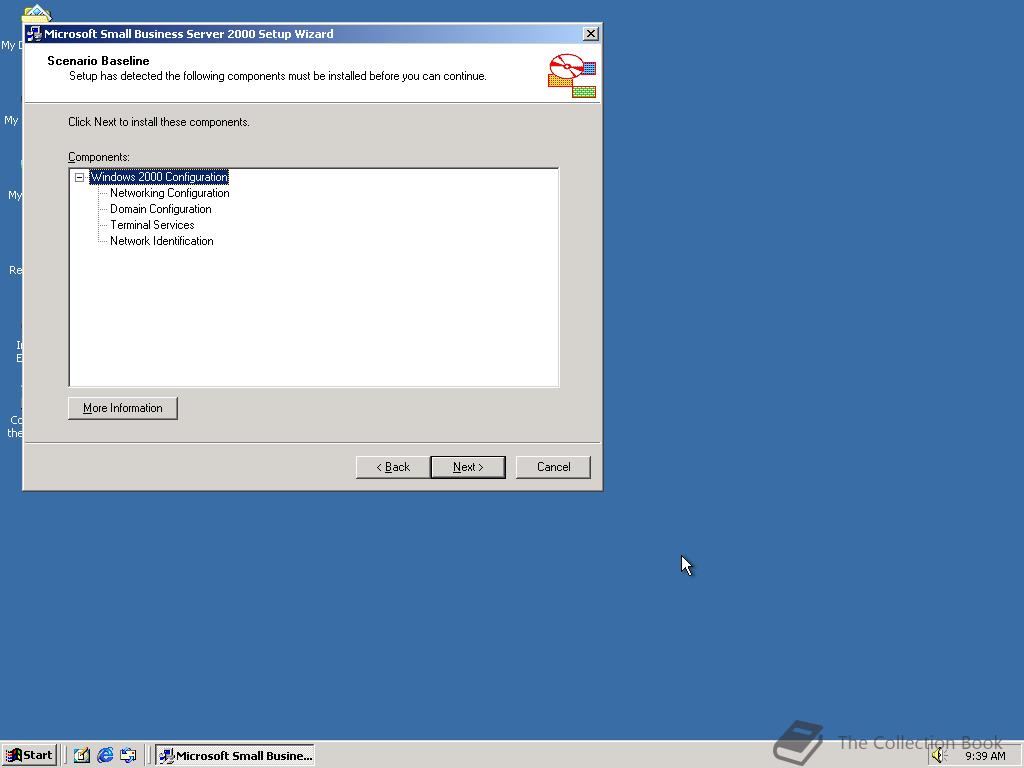Go back with the Back button
Screen dimensions: 1024x768
tap(393, 467)
